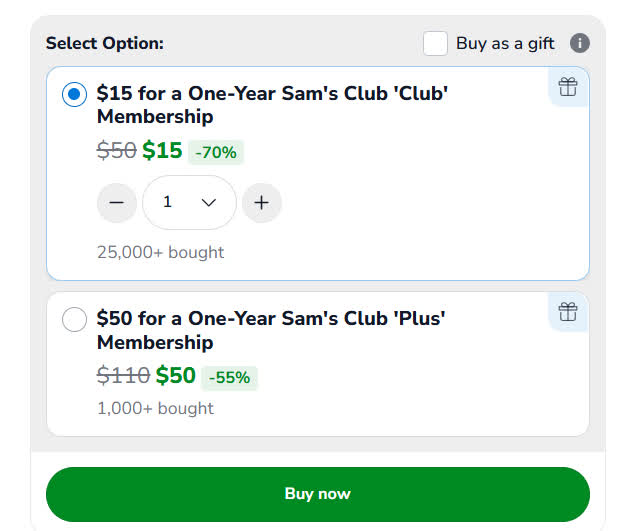Click the -55% discount badge
Screen dimensions: 625x531
229,378
